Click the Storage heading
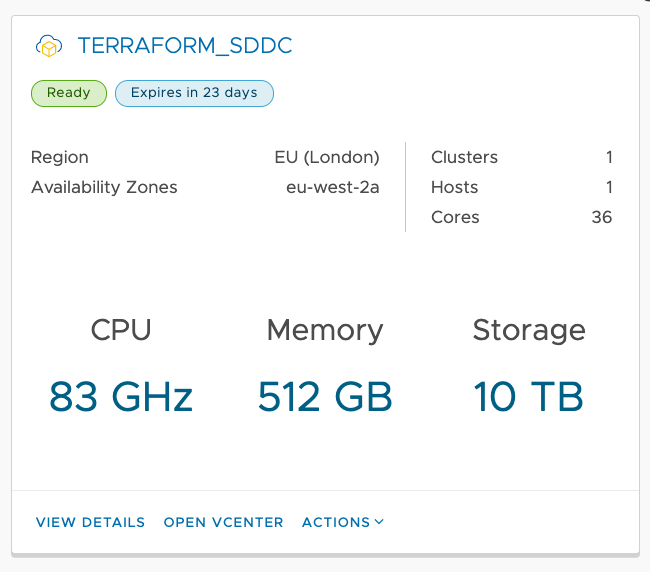 coord(529,330)
